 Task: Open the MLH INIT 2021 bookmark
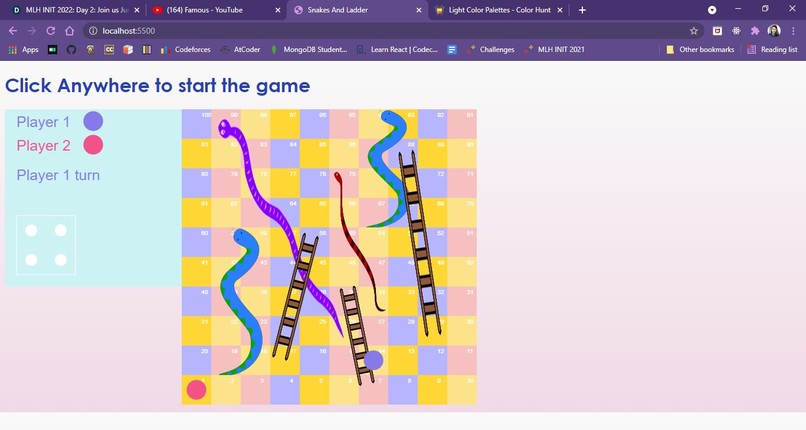(554, 50)
